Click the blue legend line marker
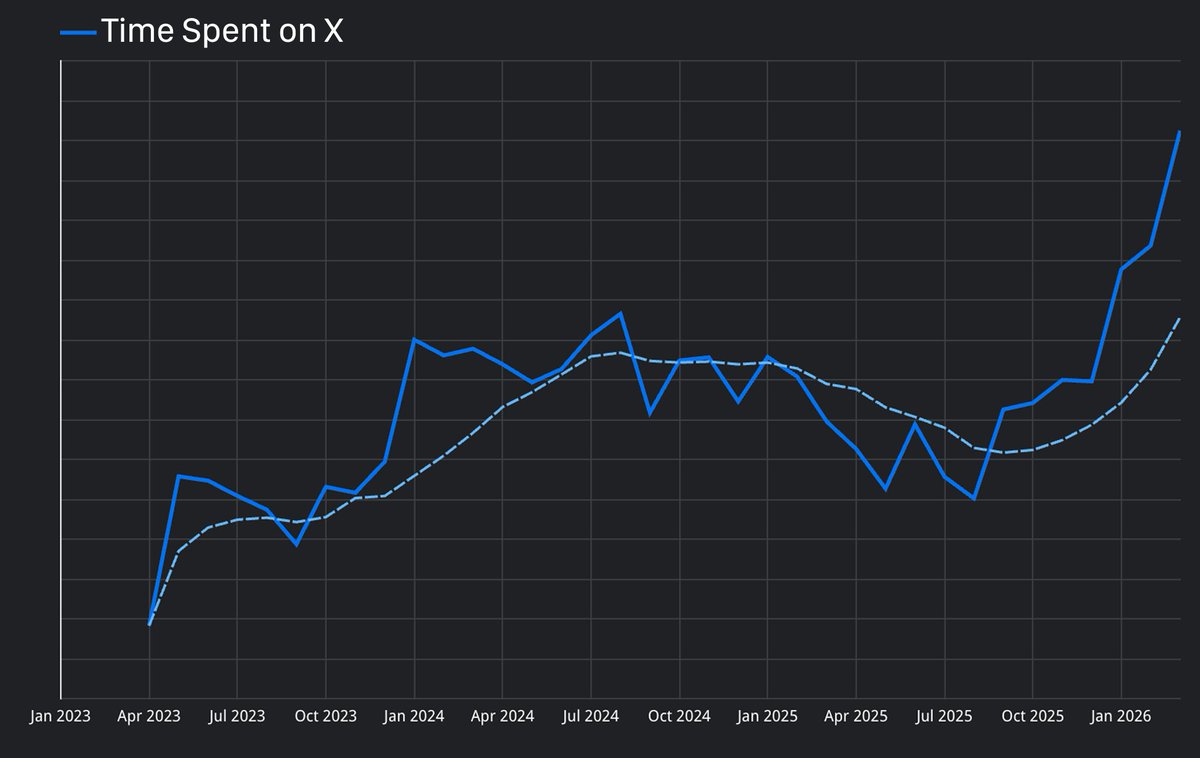Image resolution: width=1200 pixels, height=758 pixels. point(78,33)
